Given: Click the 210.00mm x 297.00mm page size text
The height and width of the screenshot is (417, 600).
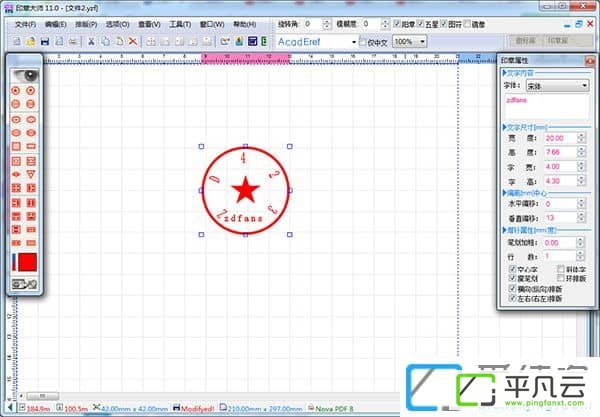Looking at the screenshot, I should pos(265,409).
